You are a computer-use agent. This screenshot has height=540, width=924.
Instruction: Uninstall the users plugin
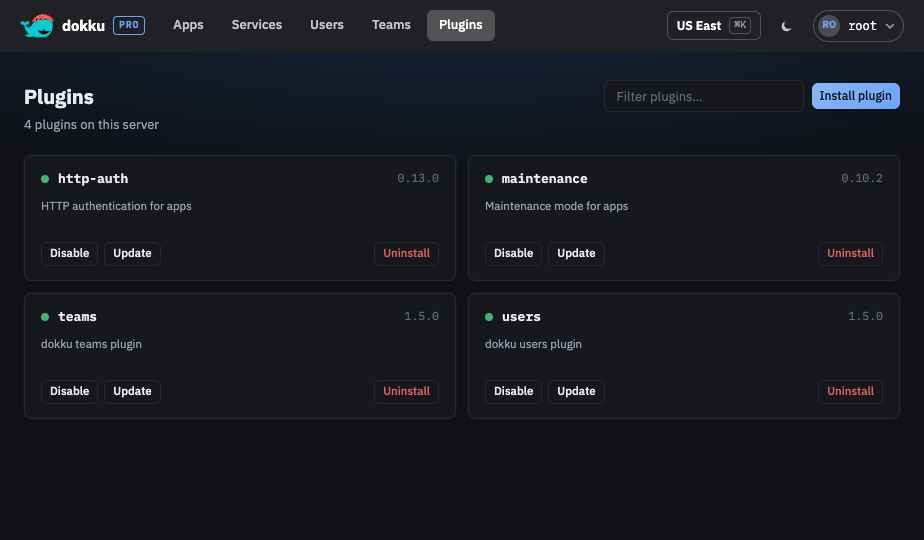click(850, 391)
